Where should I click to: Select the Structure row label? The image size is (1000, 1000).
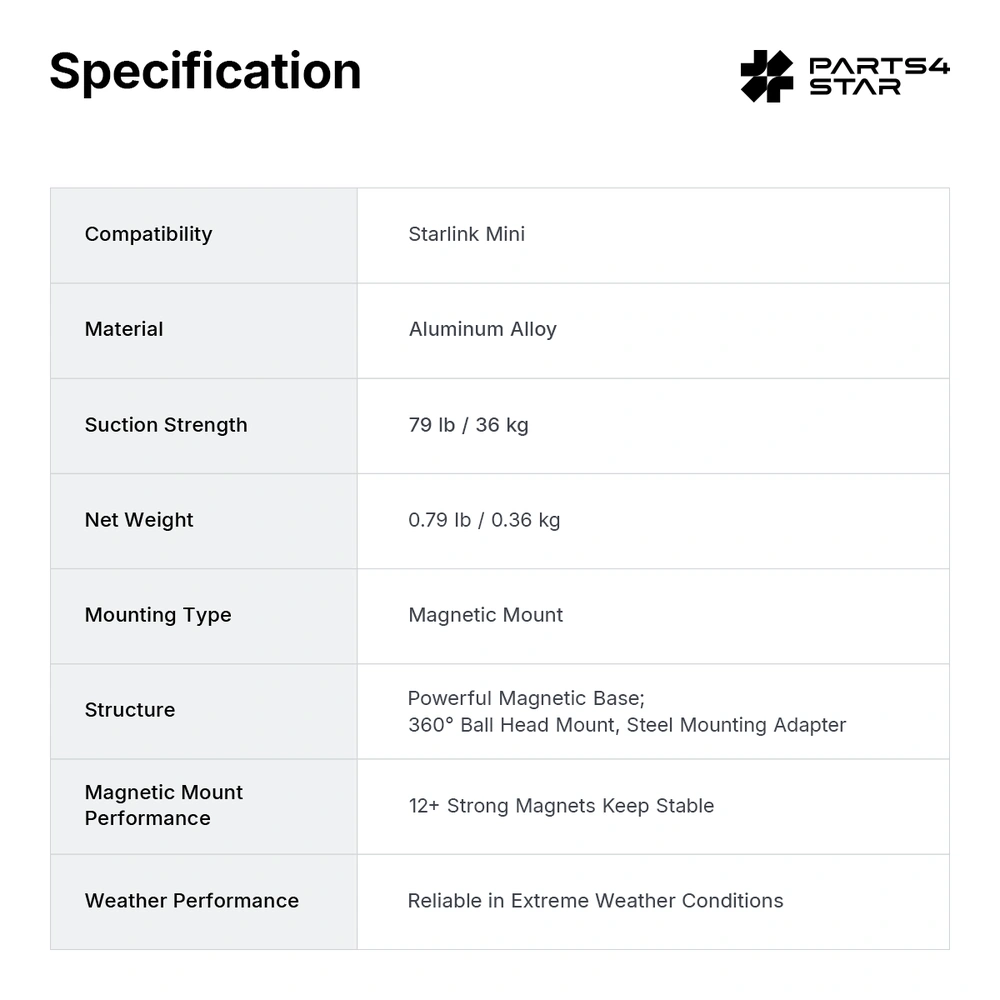130,710
